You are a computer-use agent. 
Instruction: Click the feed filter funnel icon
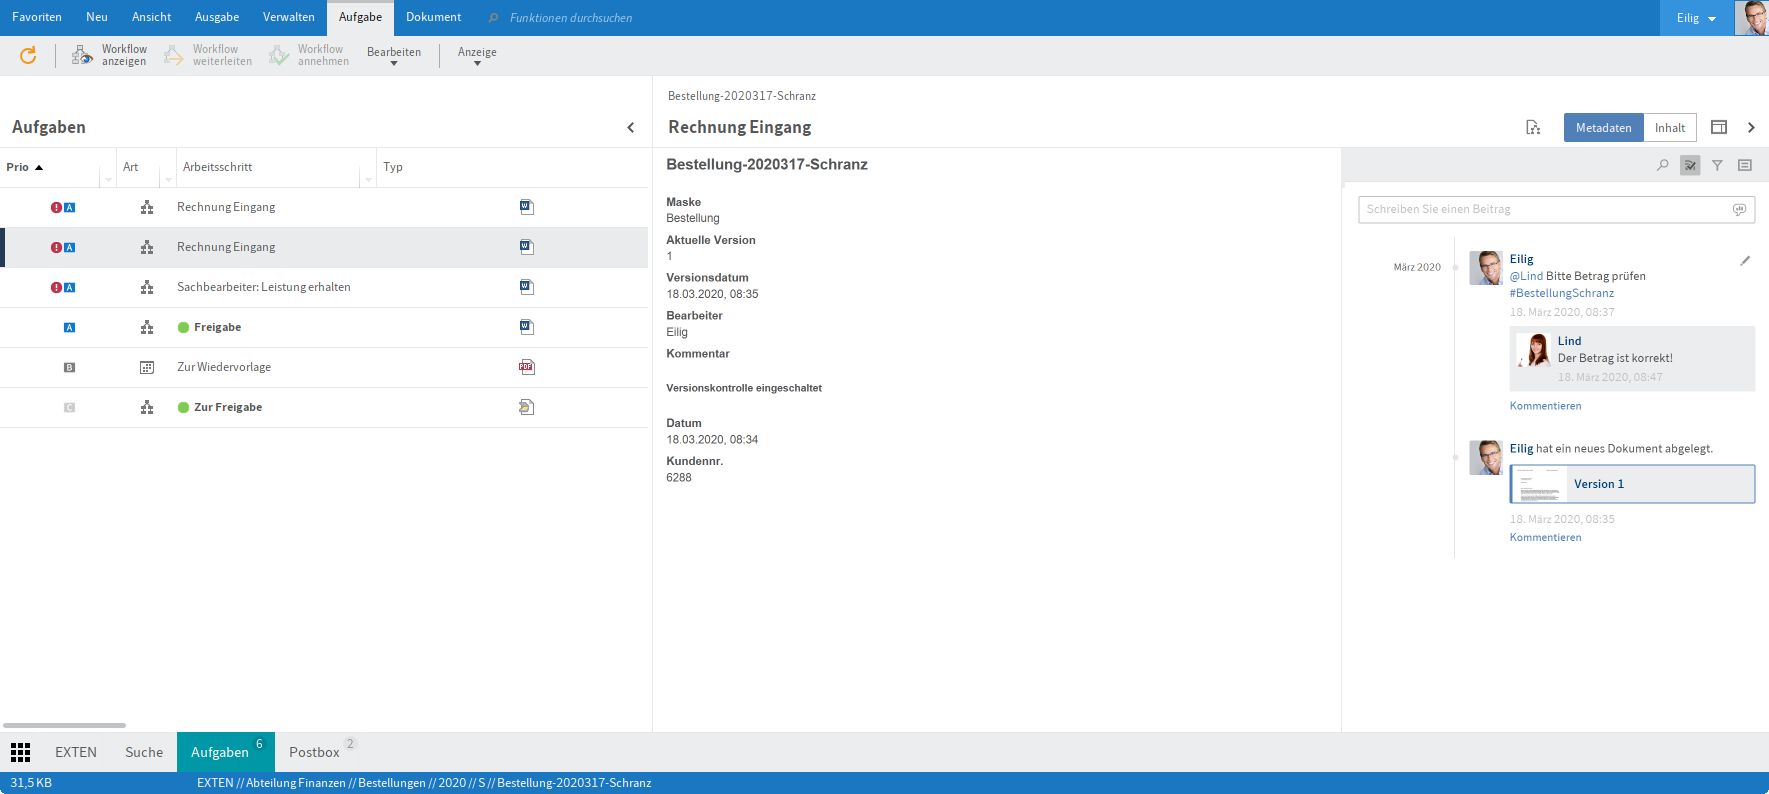(1717, 165)
